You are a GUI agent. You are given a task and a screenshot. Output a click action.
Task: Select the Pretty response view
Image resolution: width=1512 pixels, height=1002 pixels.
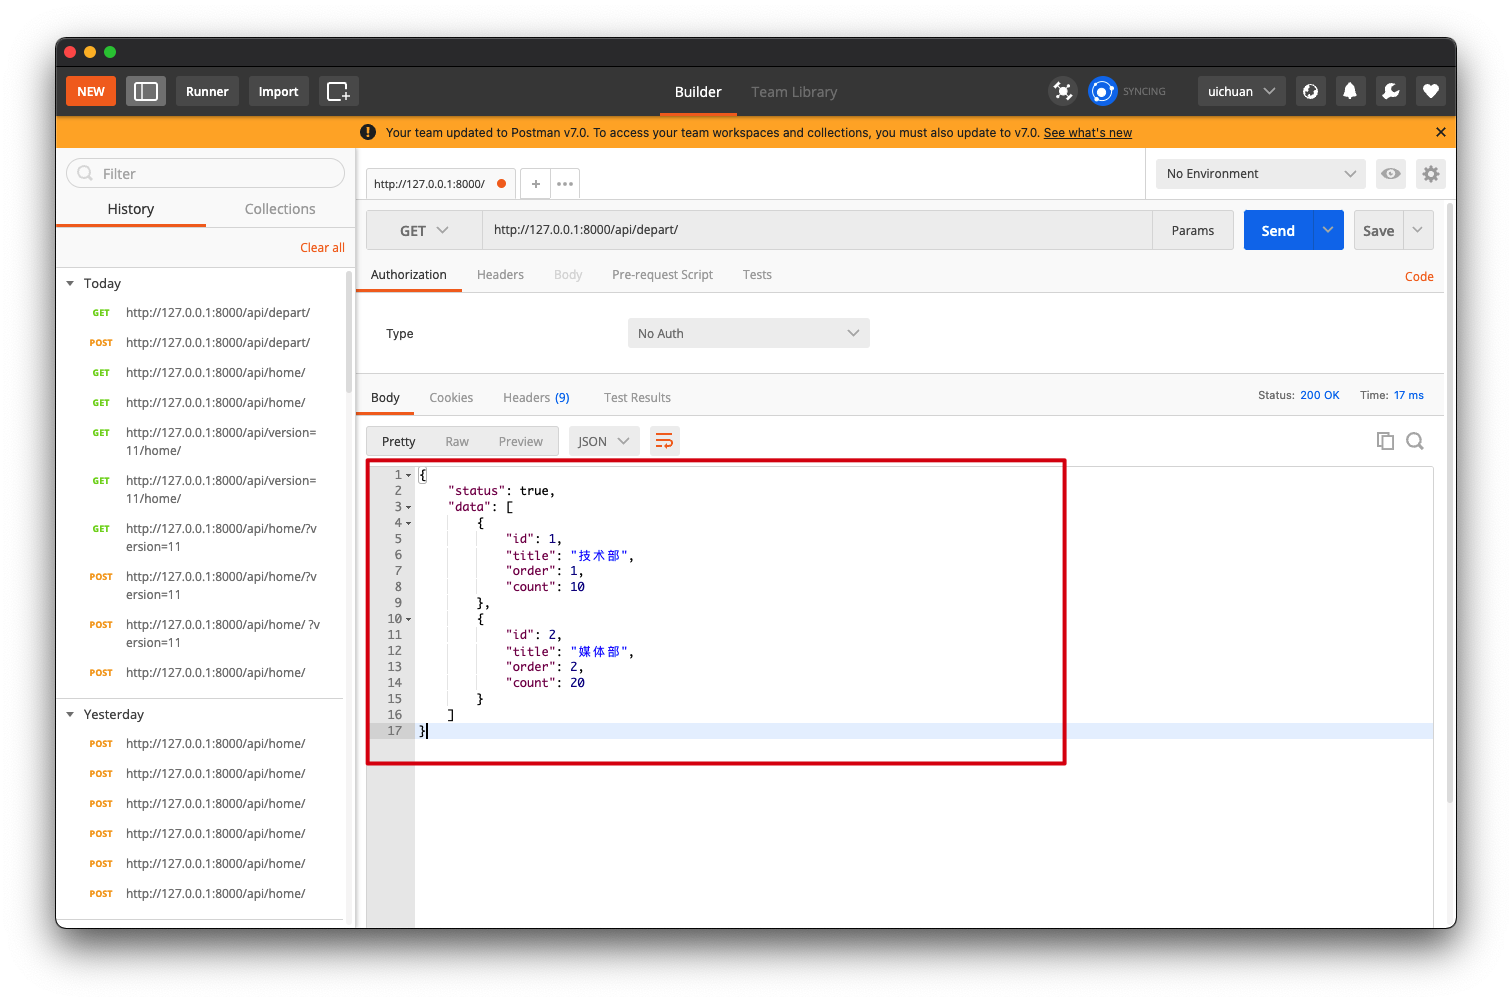(x=398, y=442)
